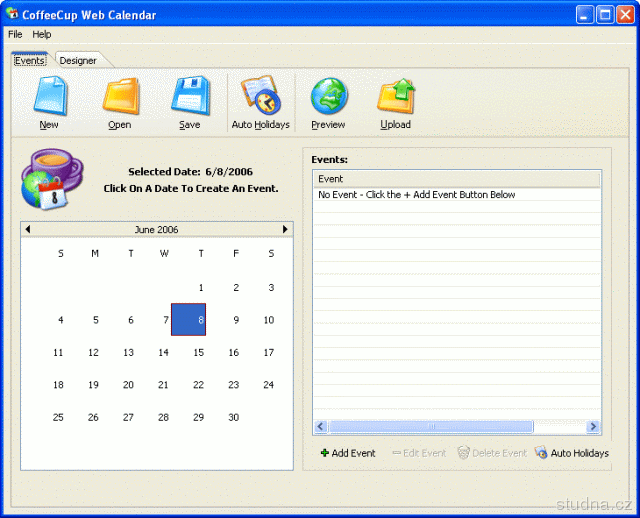Select June 21 on the calendar
The height and width of the screenshot is (518, 640).
click(x=163, y=385)
